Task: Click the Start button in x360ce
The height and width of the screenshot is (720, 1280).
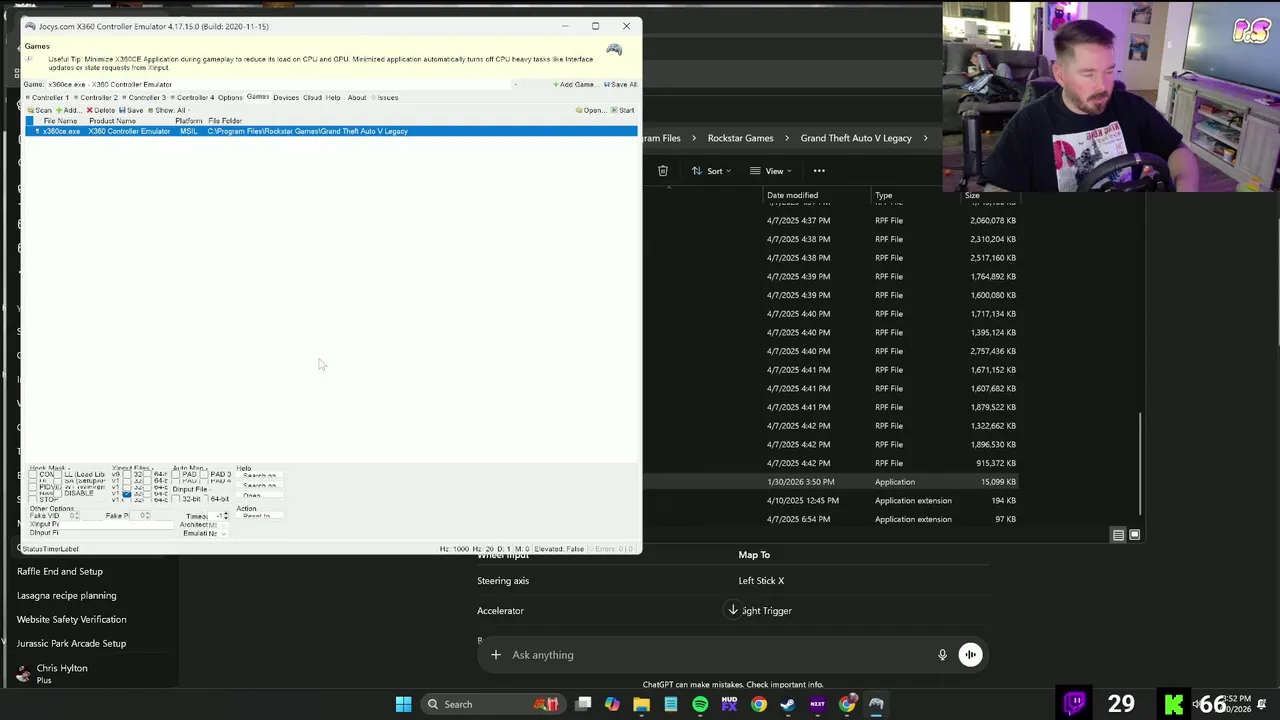Action: coord(623,110)
